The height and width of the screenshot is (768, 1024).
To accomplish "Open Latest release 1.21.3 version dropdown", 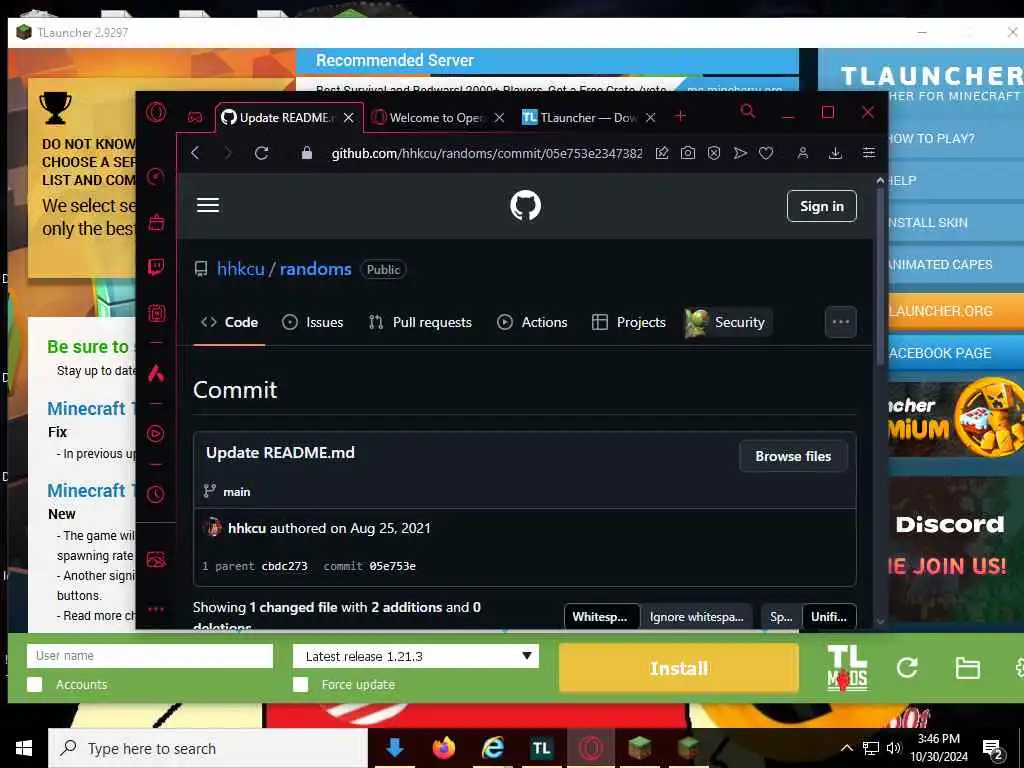I will pos(415,656).
